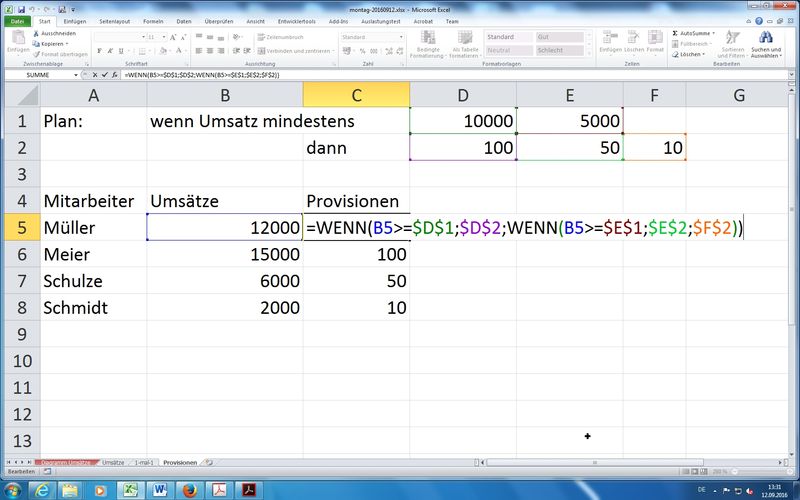Click the insert new worksheet tab icon

pyautogui.click(x=208, y=463)
